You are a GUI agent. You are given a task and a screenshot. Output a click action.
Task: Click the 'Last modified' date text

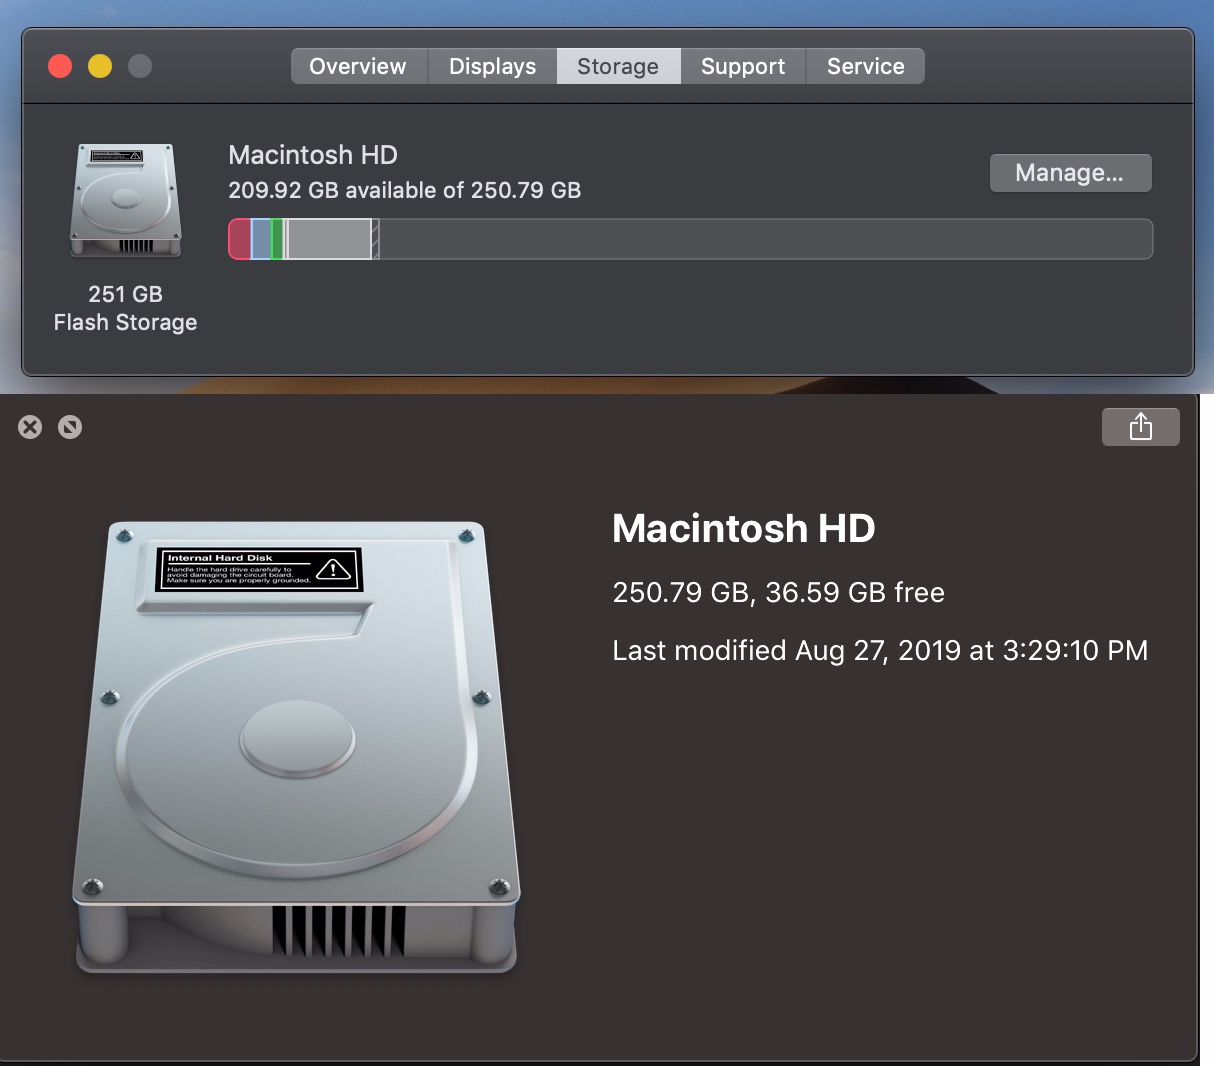879,650
